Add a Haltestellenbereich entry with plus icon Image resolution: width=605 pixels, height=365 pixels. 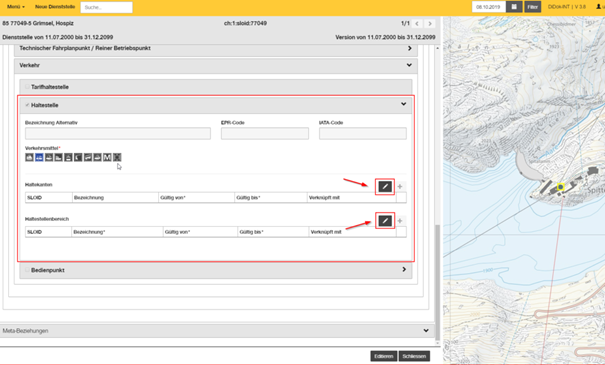tap(400, 221)
